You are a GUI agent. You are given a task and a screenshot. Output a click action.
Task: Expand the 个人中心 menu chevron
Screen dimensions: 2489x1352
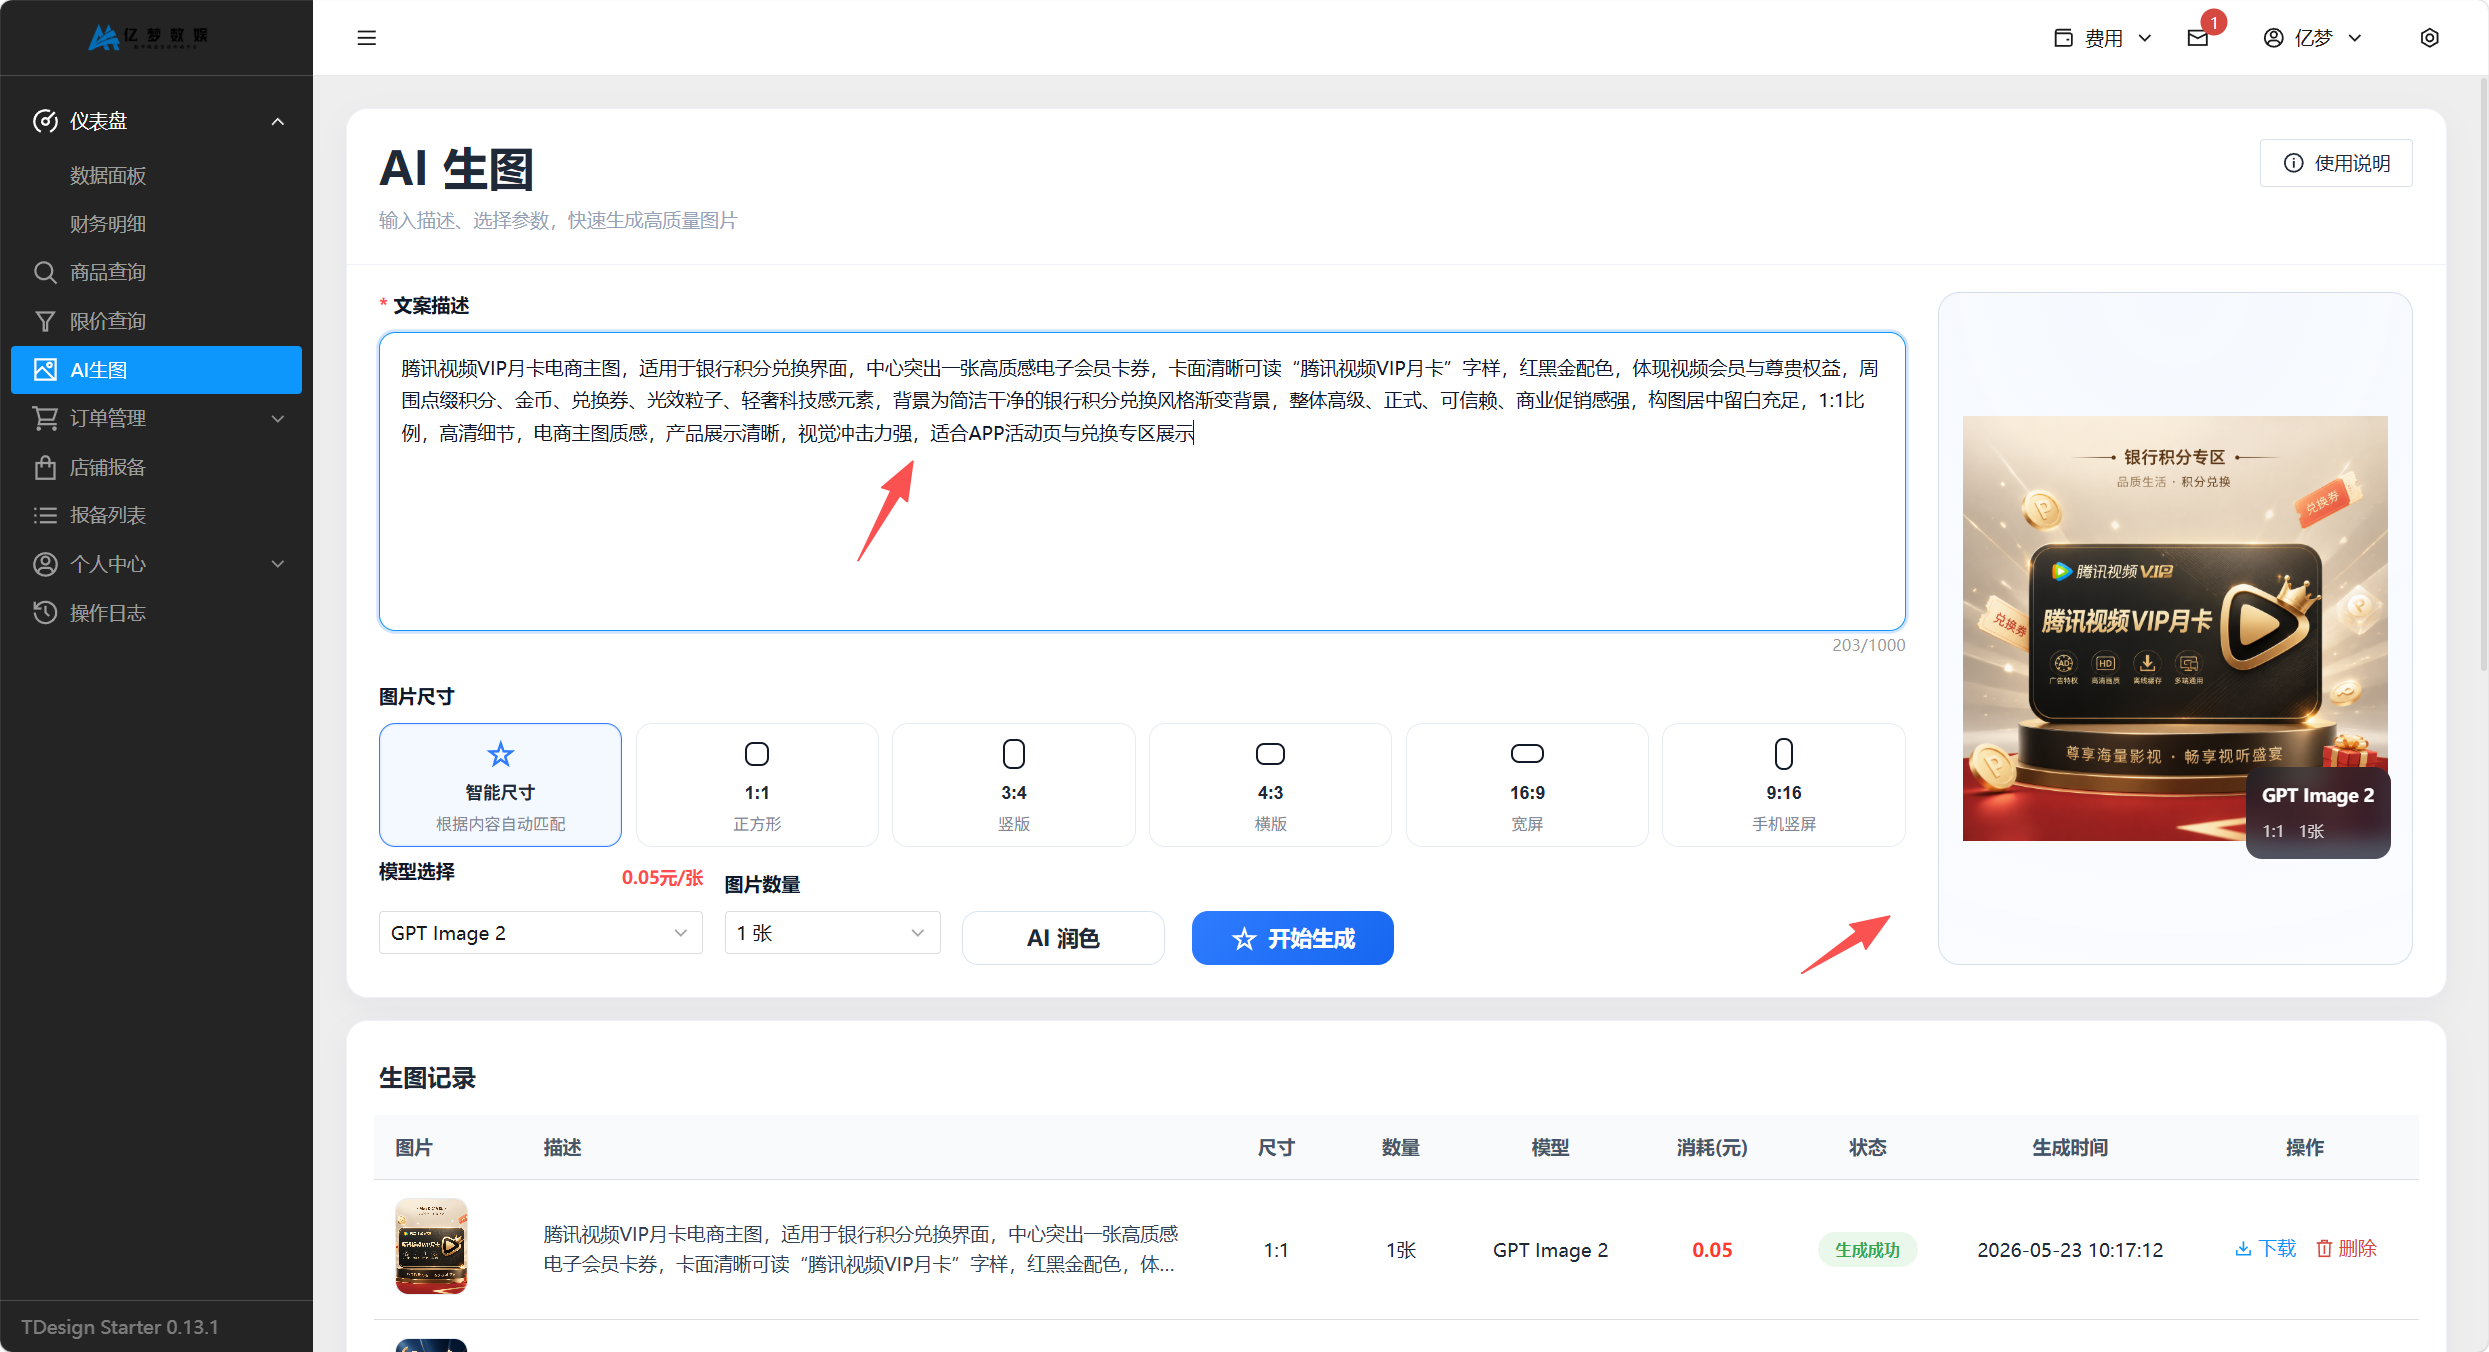click(x=278, y=564)
